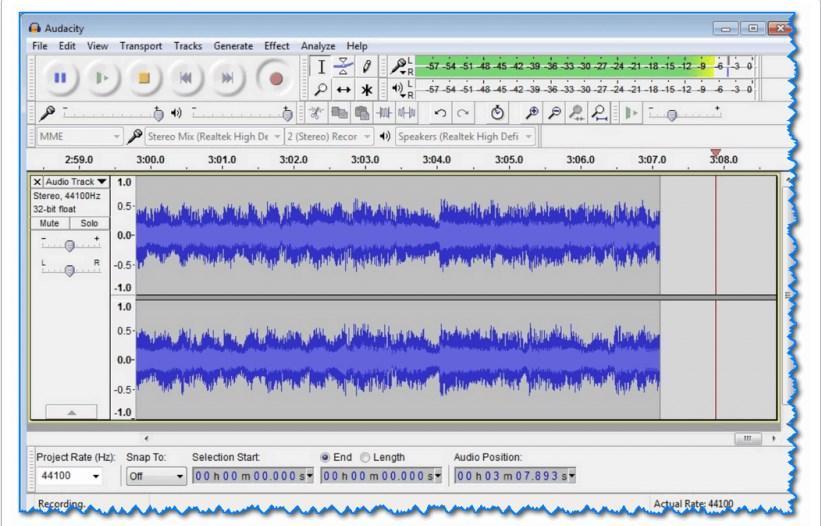Click the recording volume slider knob
Viewport: 821px width, 526px height.
[x=159, y=114]
